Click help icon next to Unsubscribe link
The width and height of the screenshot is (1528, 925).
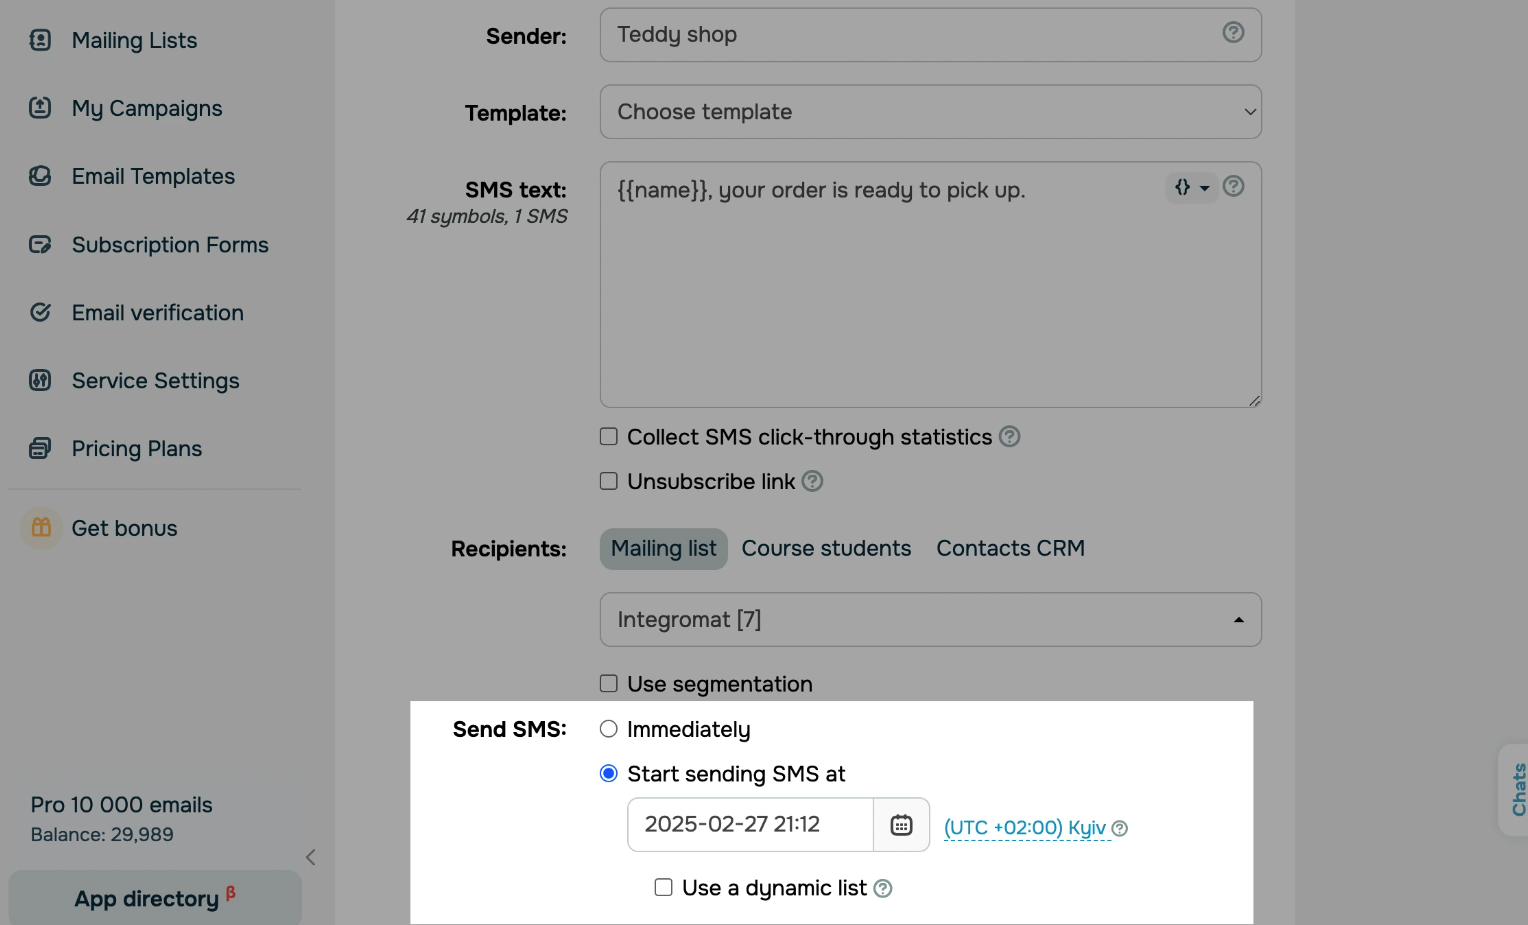[x=813, y=481]
